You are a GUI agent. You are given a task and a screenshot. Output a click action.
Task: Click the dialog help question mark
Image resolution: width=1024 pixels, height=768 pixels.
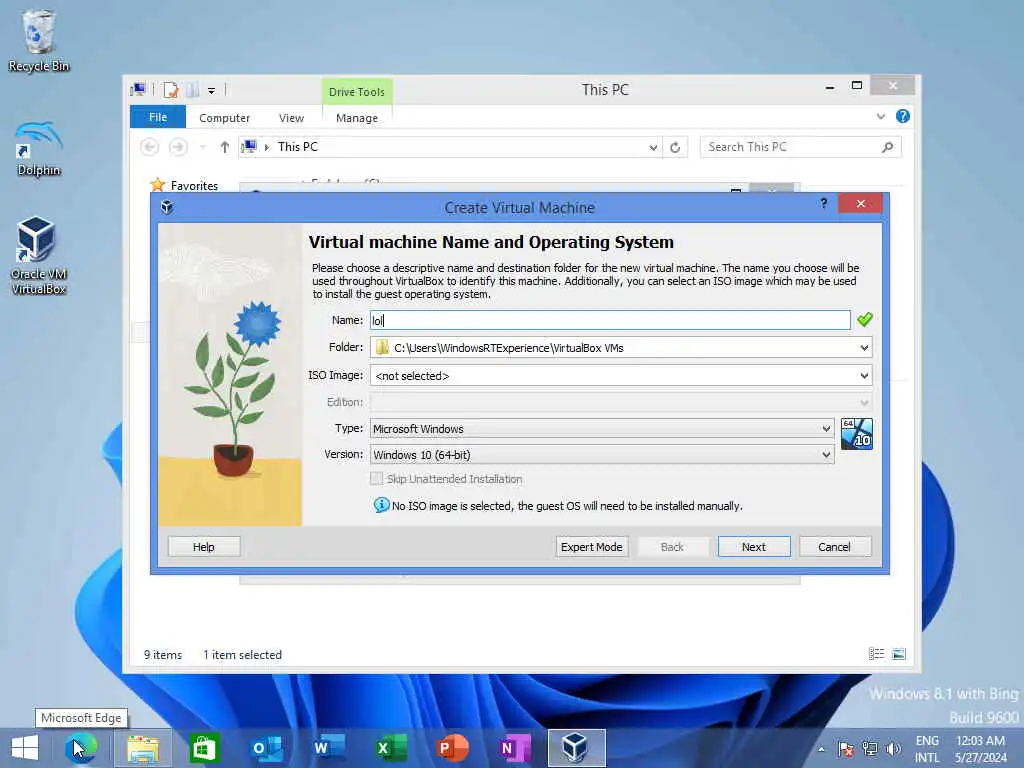tap(824, 204)
